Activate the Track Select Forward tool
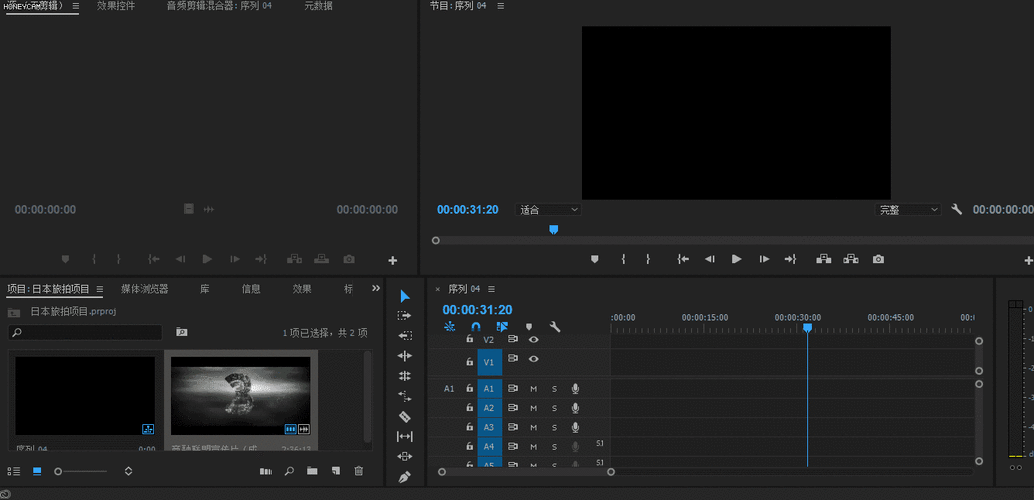The height and width of the screenshot is (500, 1034). (x=405, y=316)
